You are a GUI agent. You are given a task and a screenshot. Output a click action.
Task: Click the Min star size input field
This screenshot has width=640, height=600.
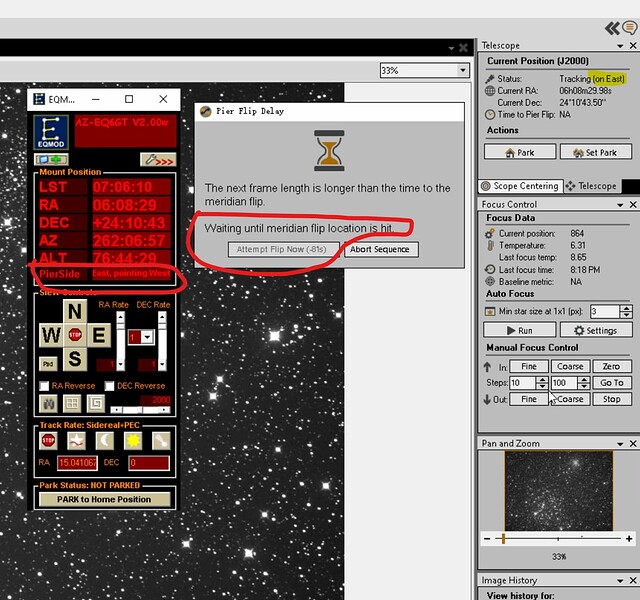[603, 312]
